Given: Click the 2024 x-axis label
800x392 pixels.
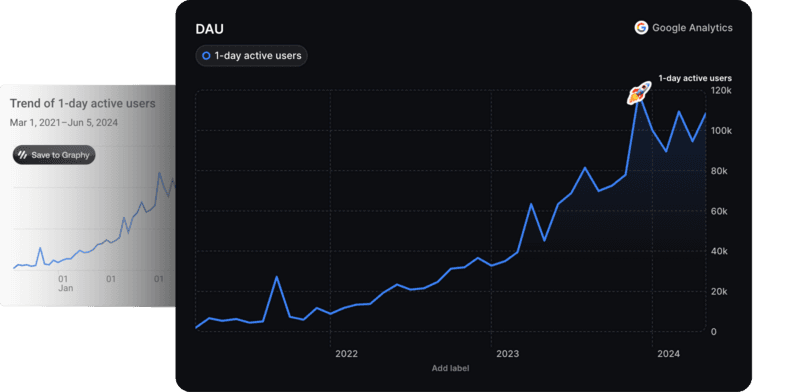Looking at the screenshot, I should [668, 354].
